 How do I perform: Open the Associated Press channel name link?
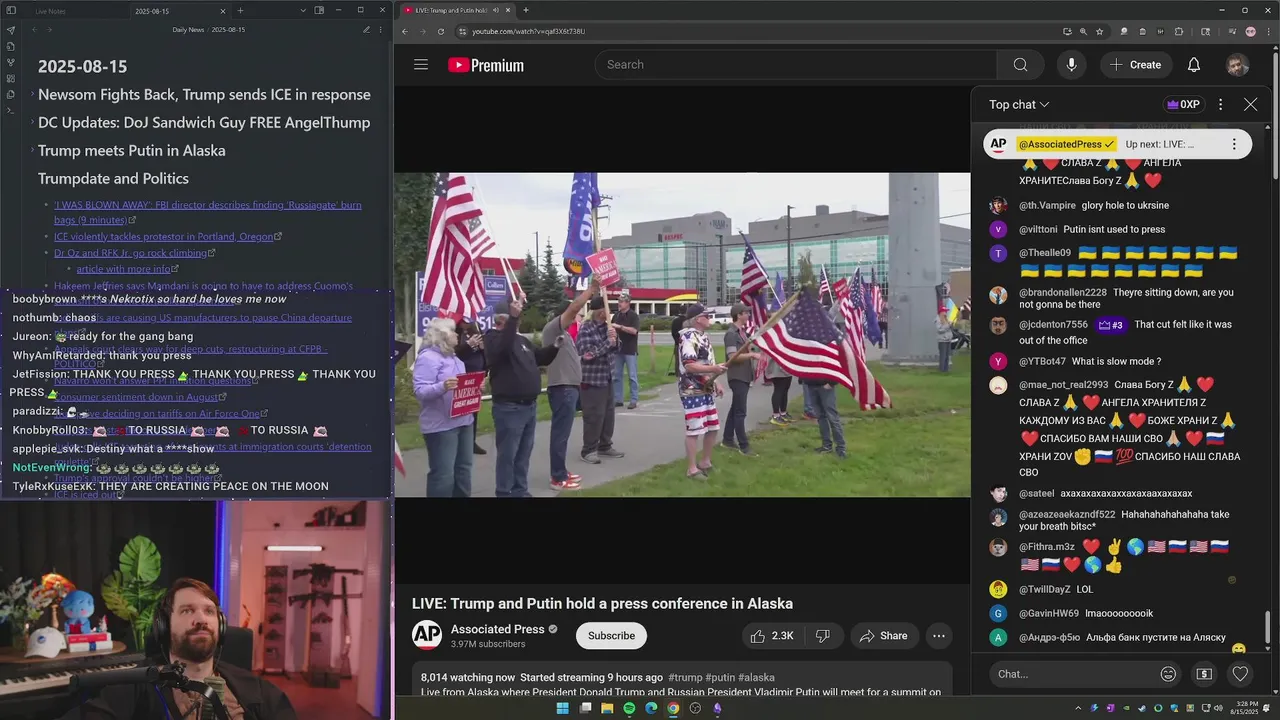tap(497, 629)
